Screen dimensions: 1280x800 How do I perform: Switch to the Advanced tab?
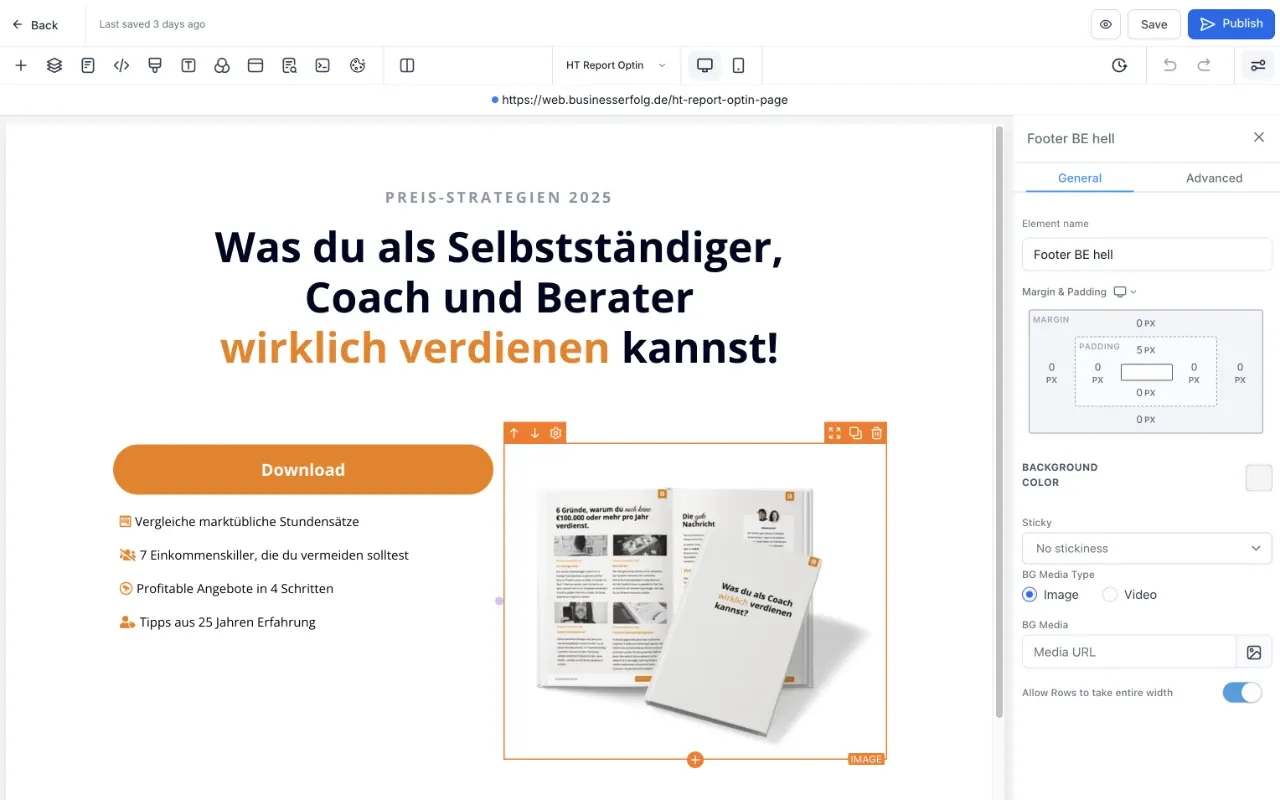[1214, 178]
